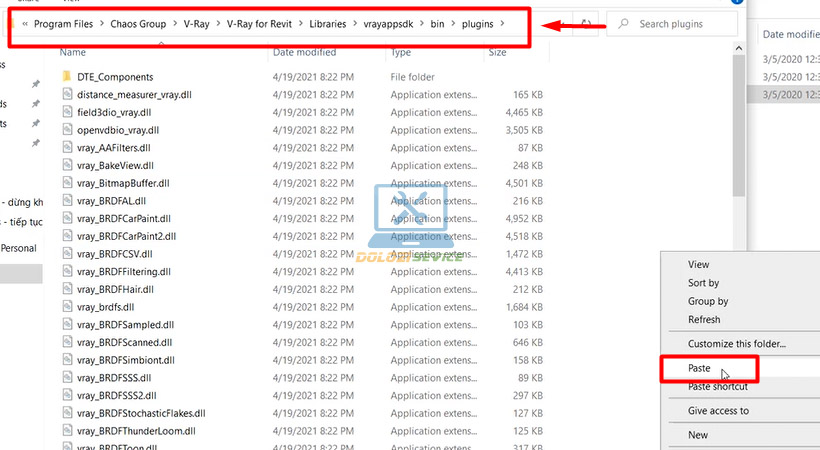The image size is (820, 450).
Task: Click Customize this folder option
Action: click(736, 344)
